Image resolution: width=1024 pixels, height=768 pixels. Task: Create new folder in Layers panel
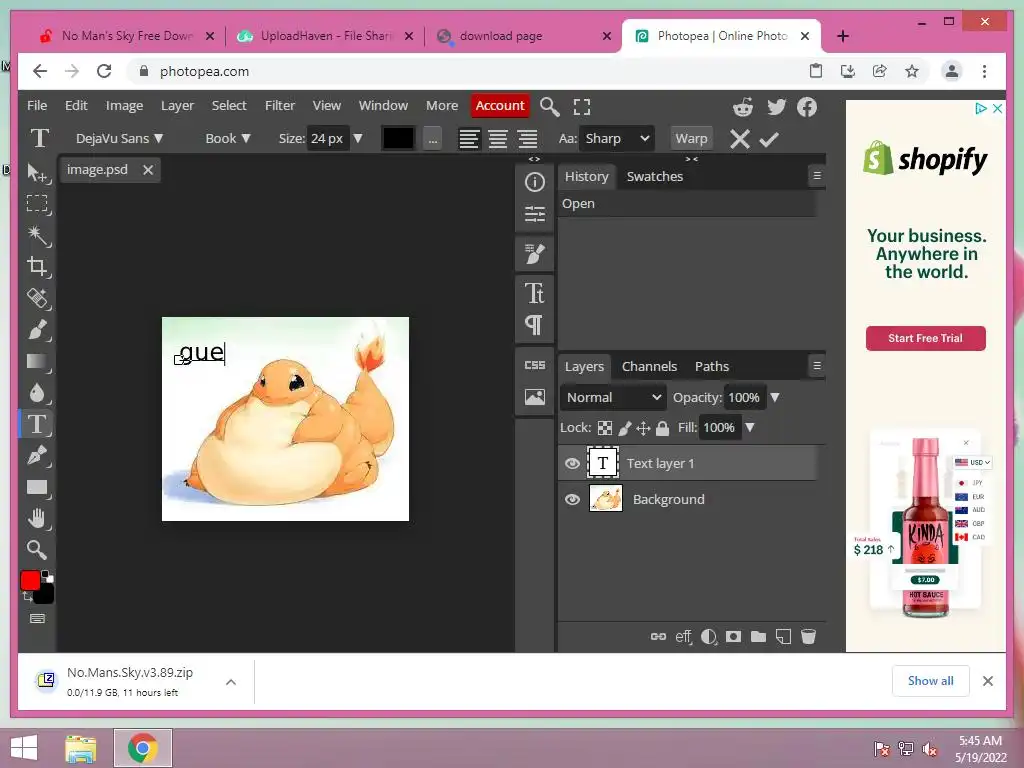coord(758,636)
